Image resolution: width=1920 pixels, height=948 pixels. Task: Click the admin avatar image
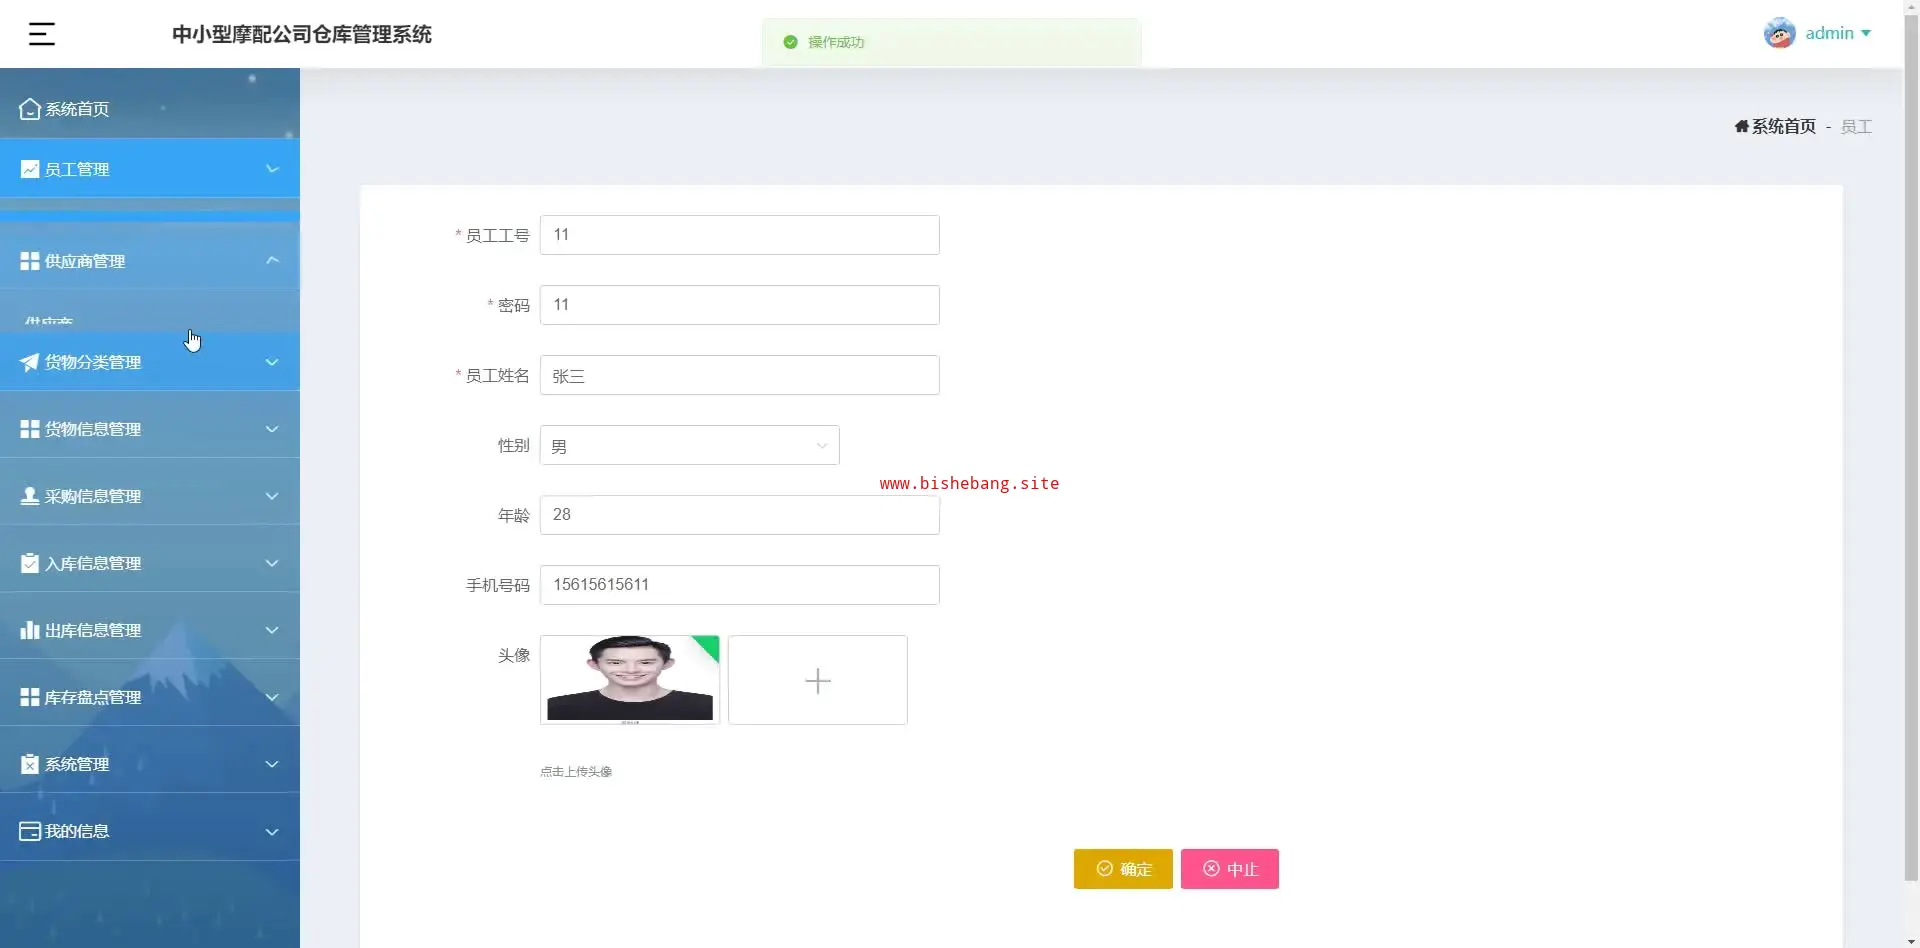[1779, 33]
